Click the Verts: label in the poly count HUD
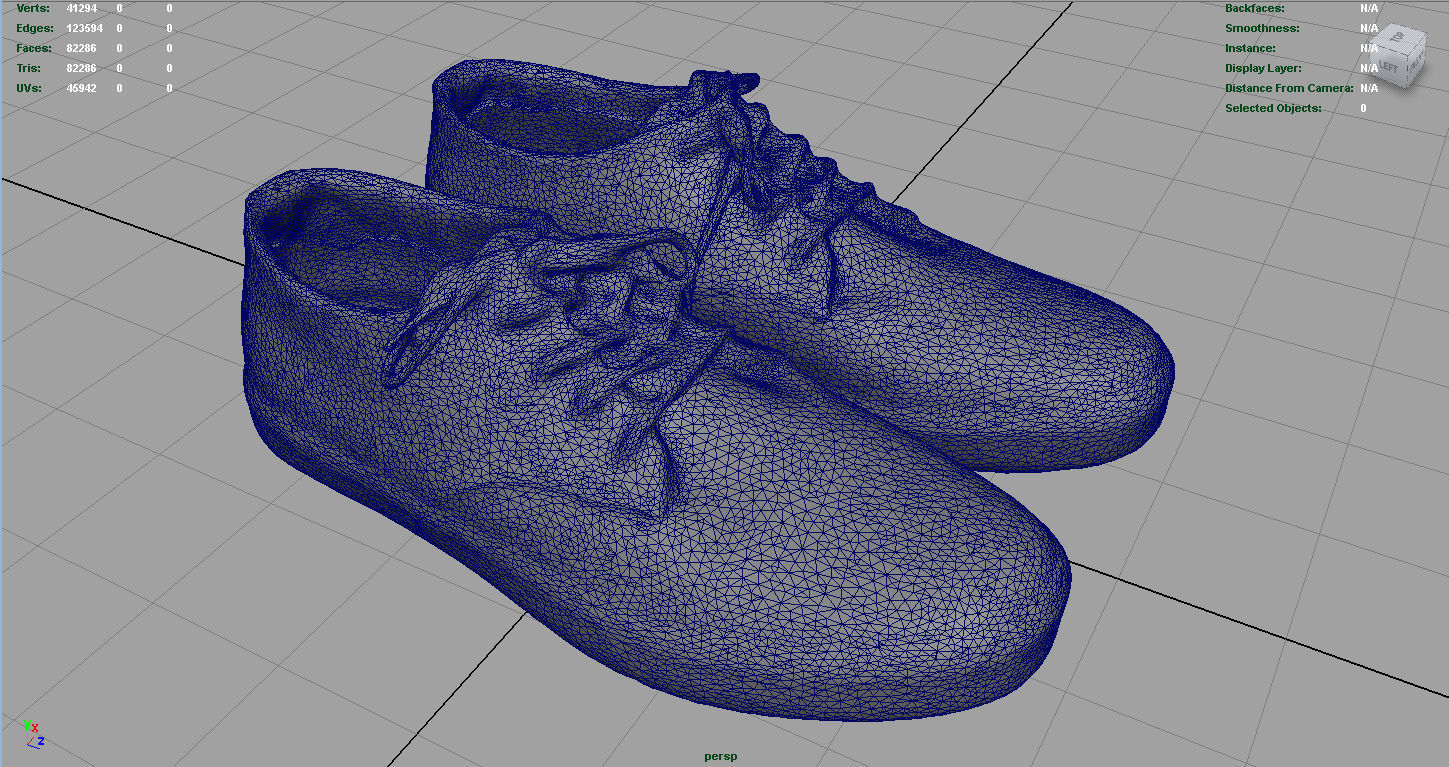Image resolution: width=1449 pixels, height=767 pixels. tap(33, 8)
